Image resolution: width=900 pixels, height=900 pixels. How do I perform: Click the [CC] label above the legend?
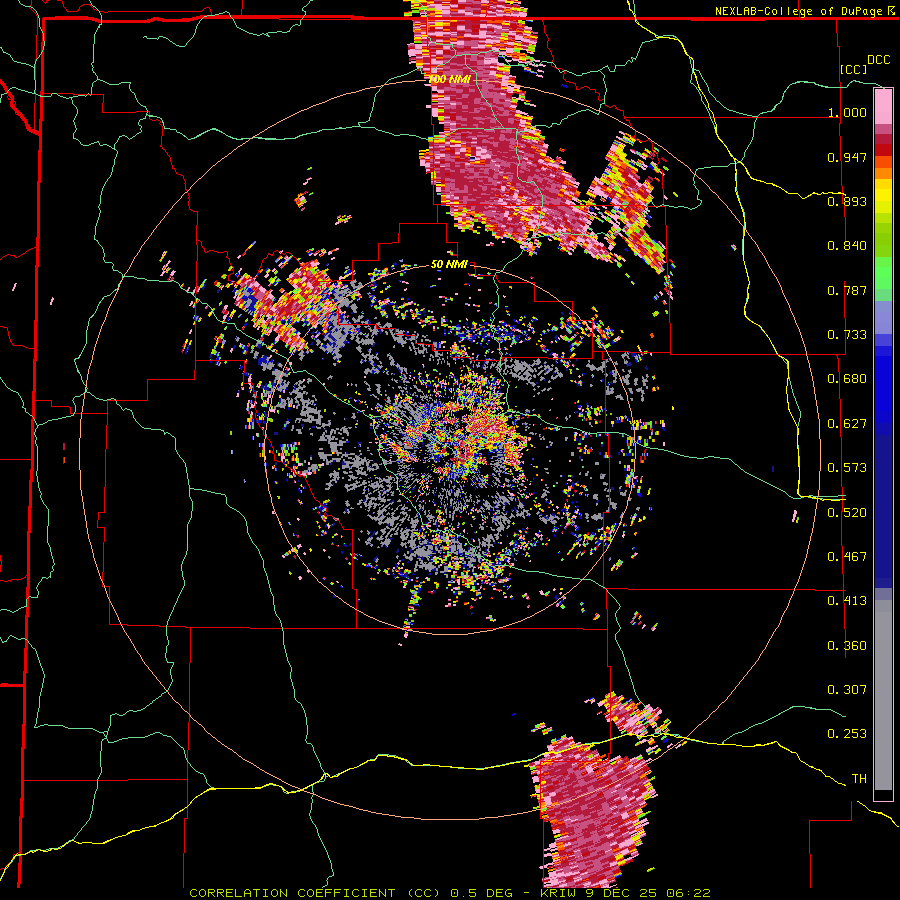coord(854,69)
